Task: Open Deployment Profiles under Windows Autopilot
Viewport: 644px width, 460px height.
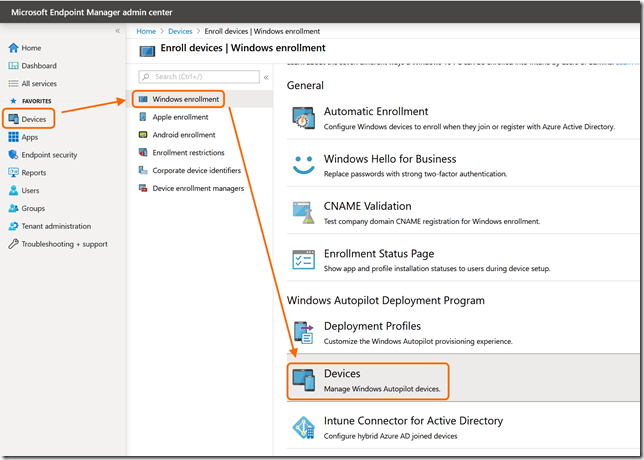Action: pos(372,326)
